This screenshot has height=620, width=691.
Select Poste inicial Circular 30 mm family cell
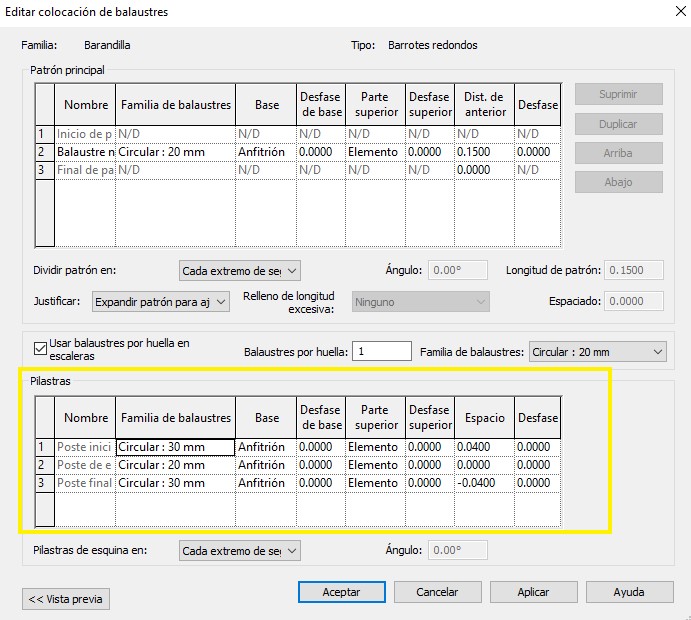coord(175,447)
